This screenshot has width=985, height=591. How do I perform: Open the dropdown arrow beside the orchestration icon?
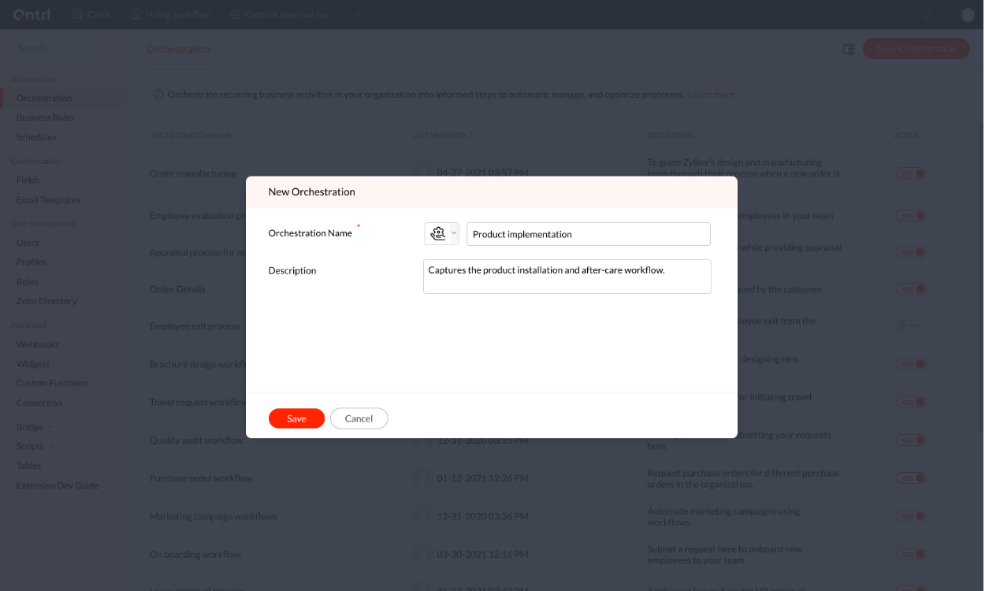tap(454, 234)
